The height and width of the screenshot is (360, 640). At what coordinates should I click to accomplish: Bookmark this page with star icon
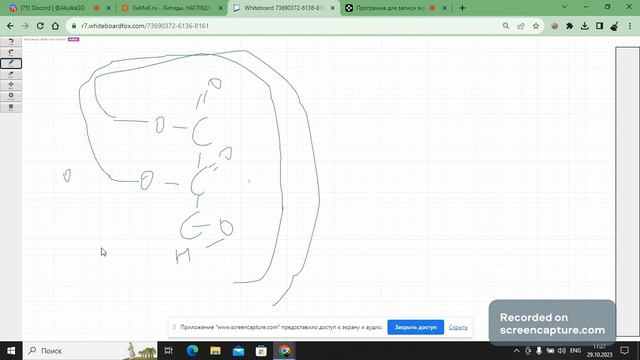click(536, 26)
